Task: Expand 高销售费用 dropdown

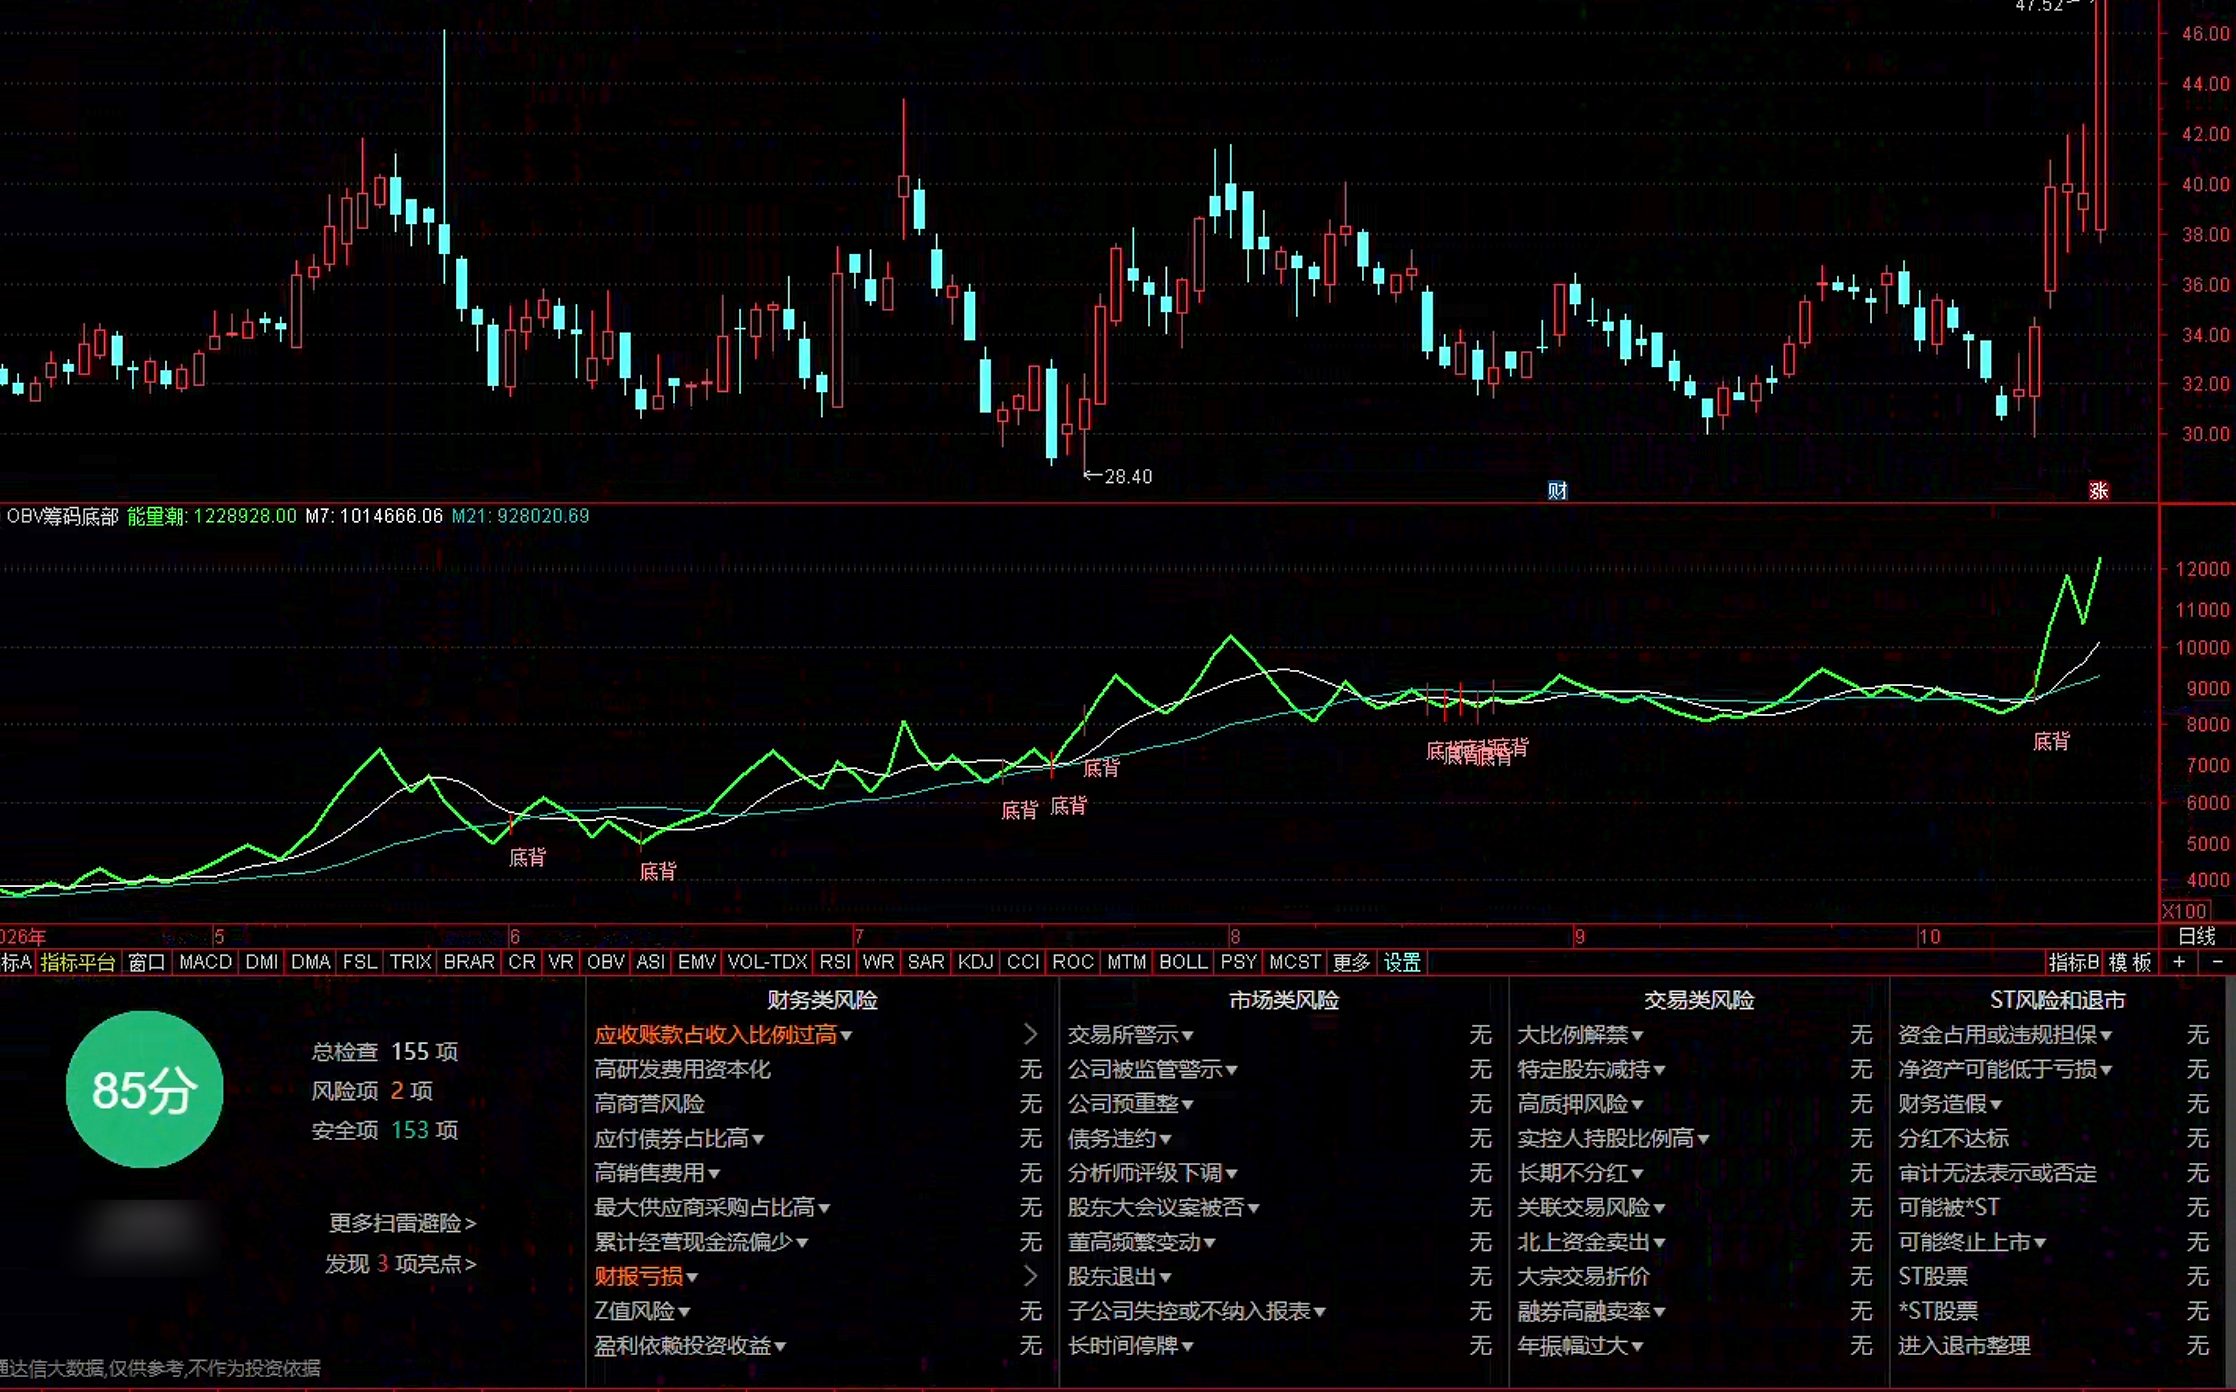Action: click(x=657, y=1173)
